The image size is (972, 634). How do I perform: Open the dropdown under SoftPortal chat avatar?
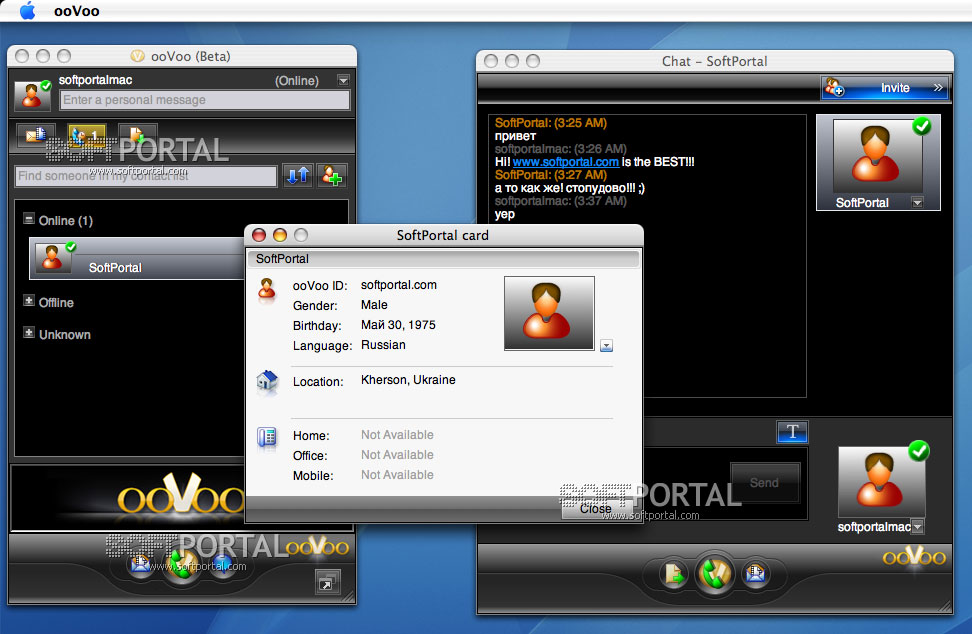coord(917,203)
